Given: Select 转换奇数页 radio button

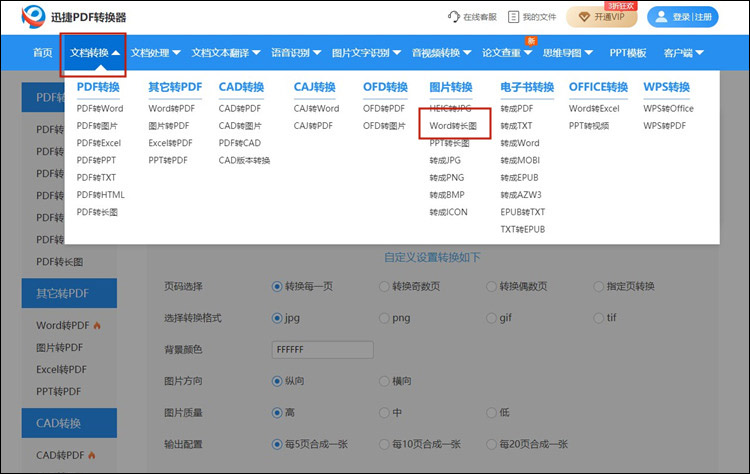Looking at the screenshot, I should coord(384,287).
